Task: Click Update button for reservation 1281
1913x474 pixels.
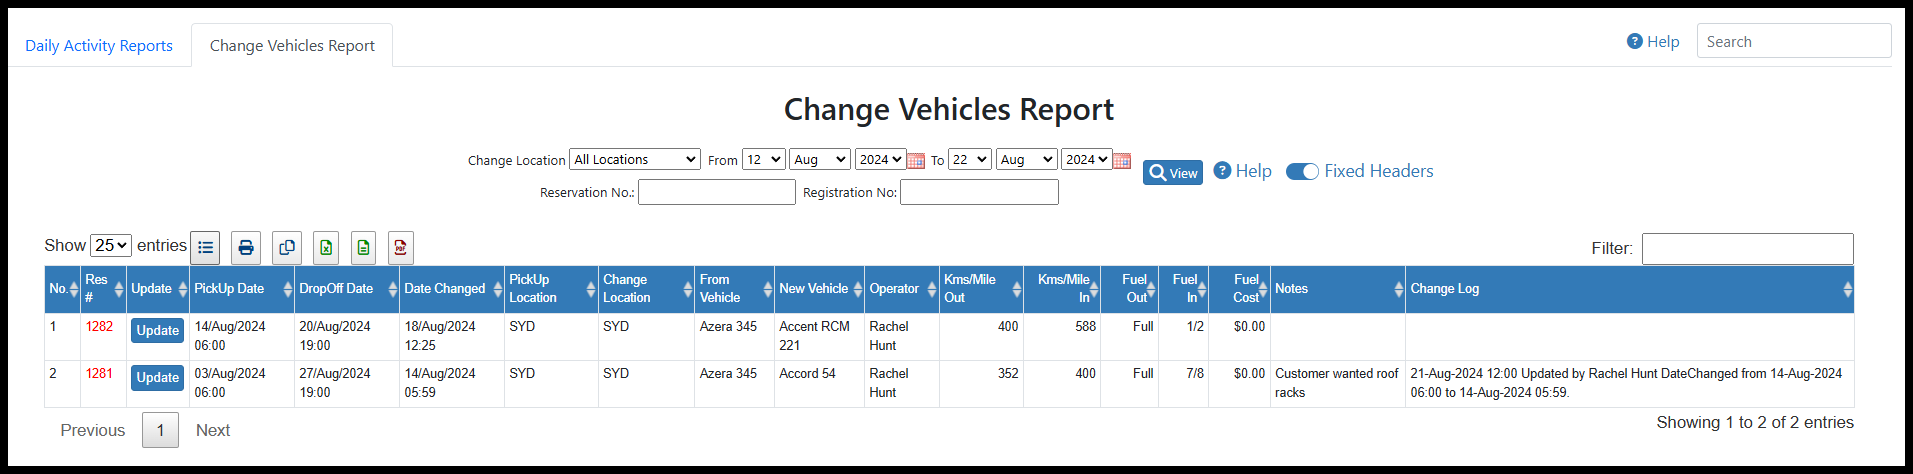Action: 158,377
